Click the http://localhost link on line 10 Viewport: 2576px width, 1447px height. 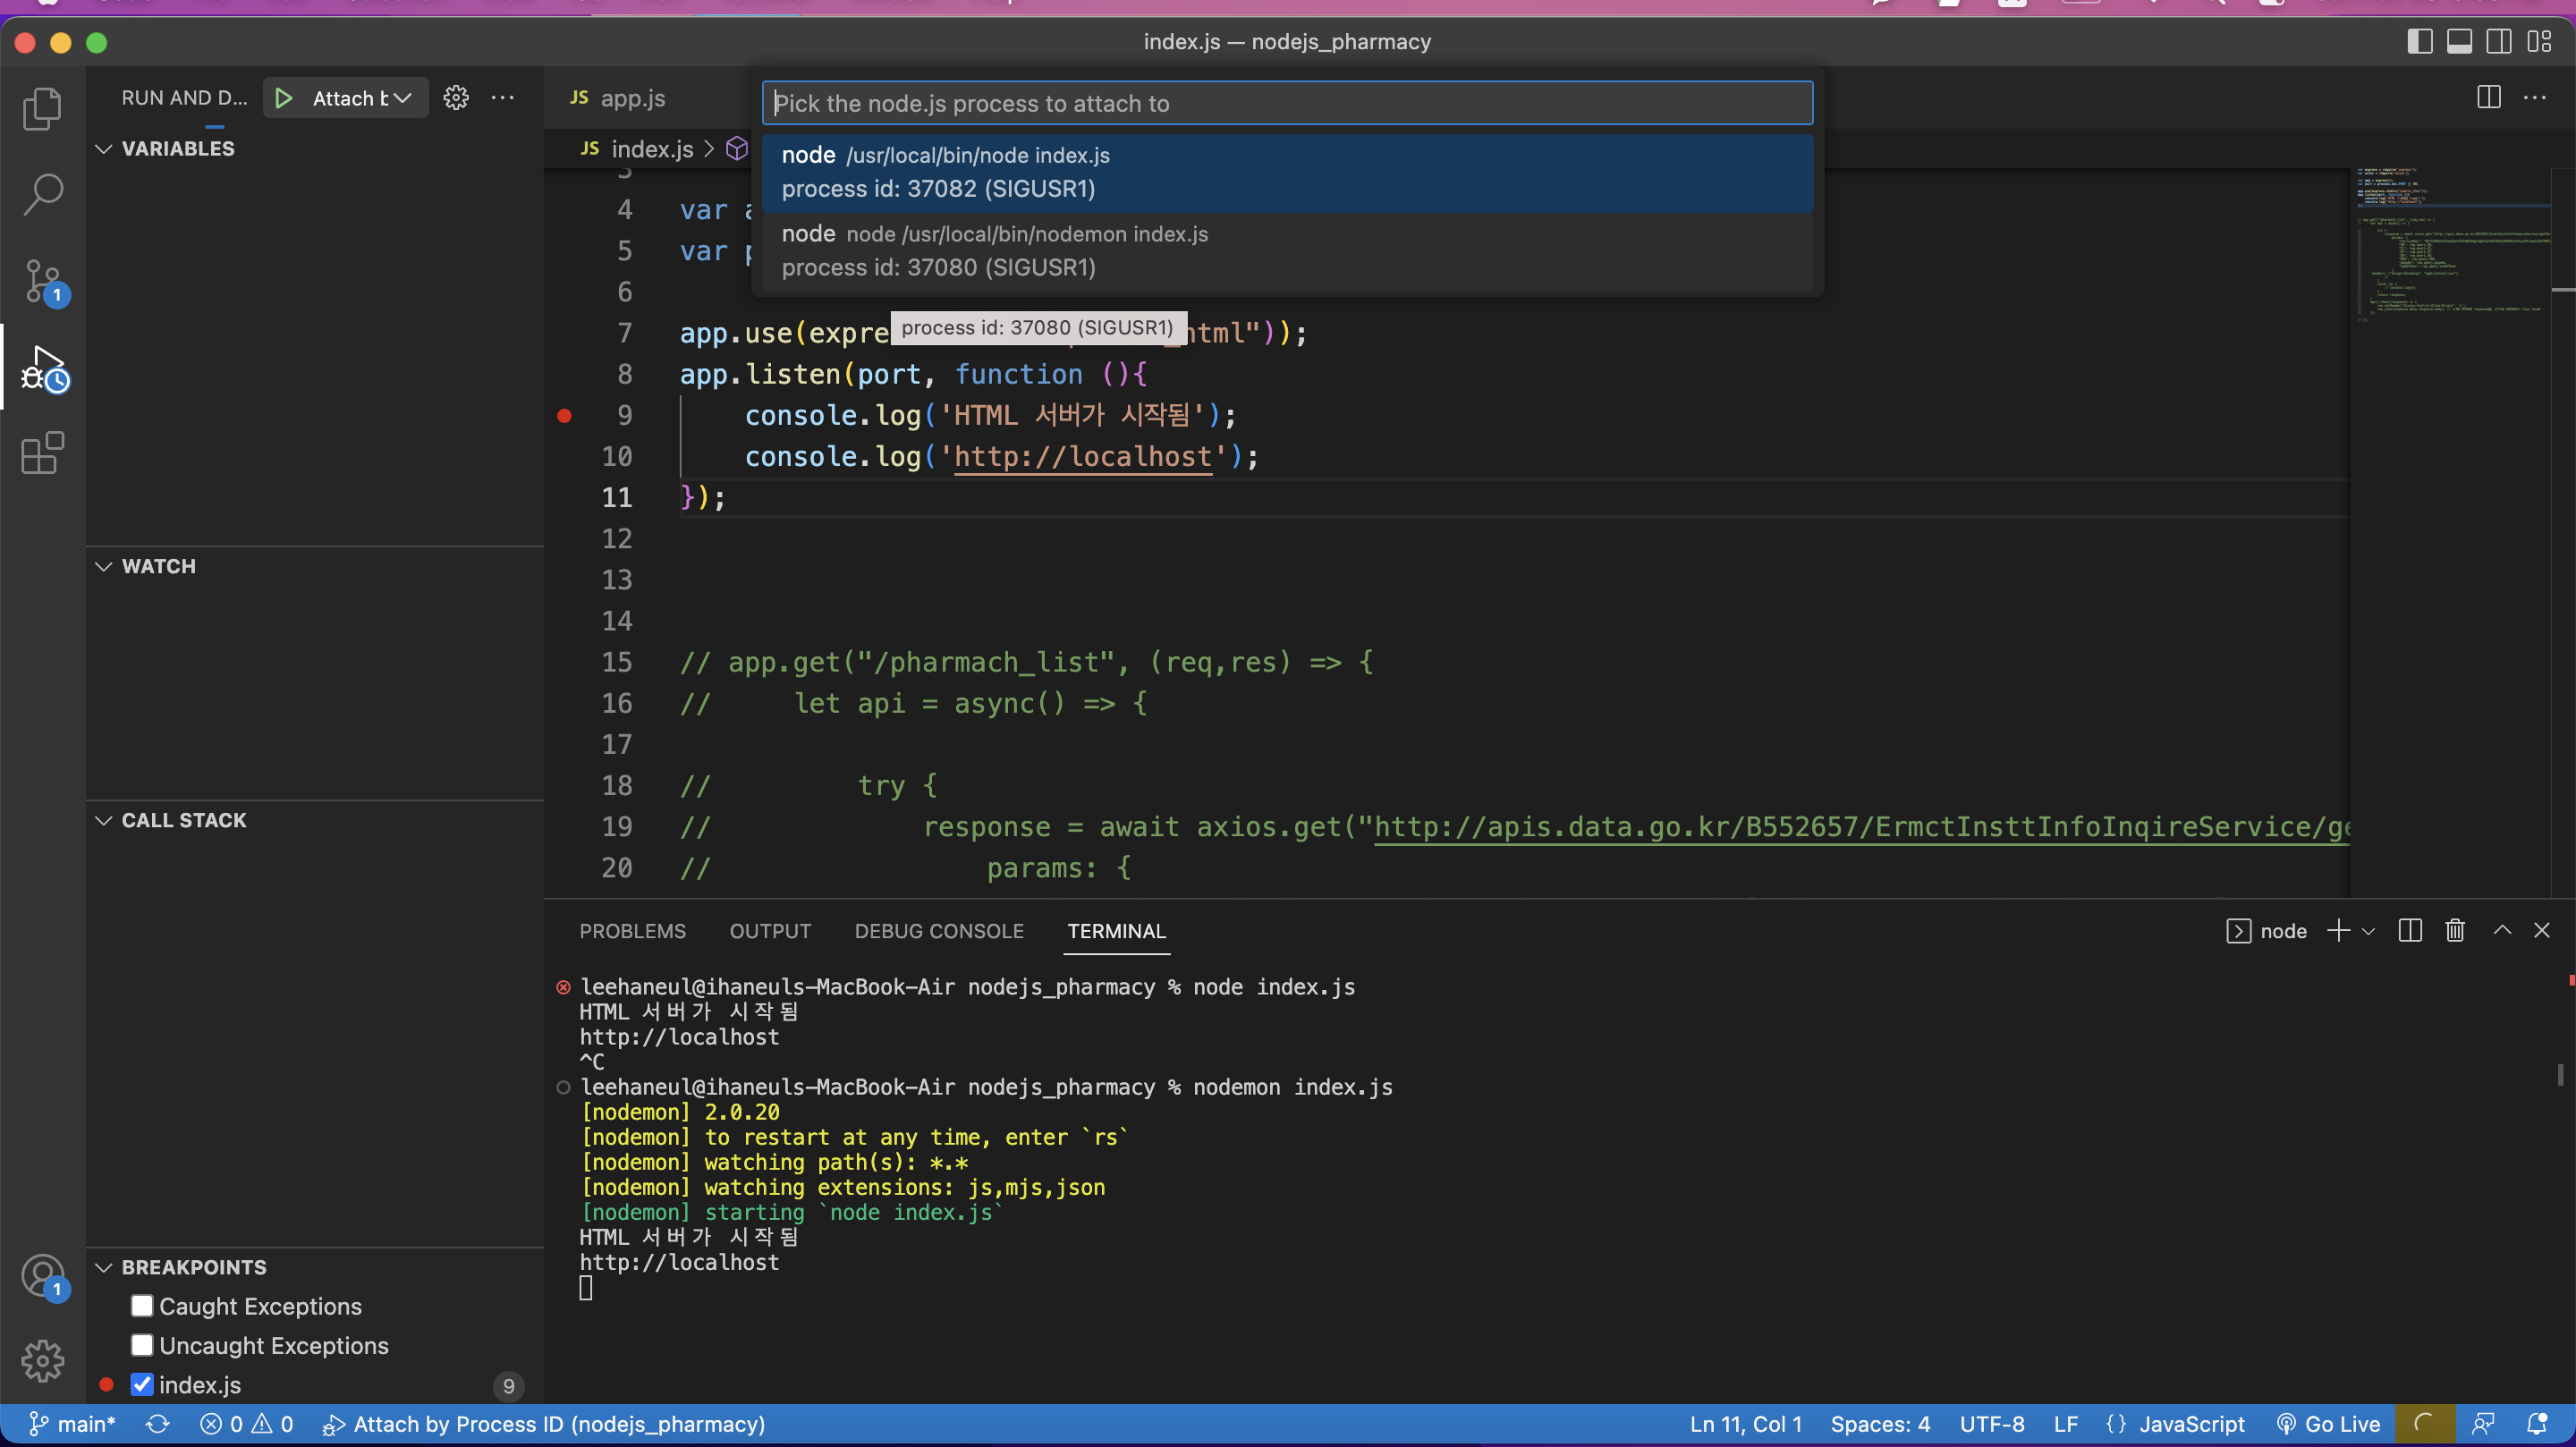pyautogui.click(x=1083, y=457)
